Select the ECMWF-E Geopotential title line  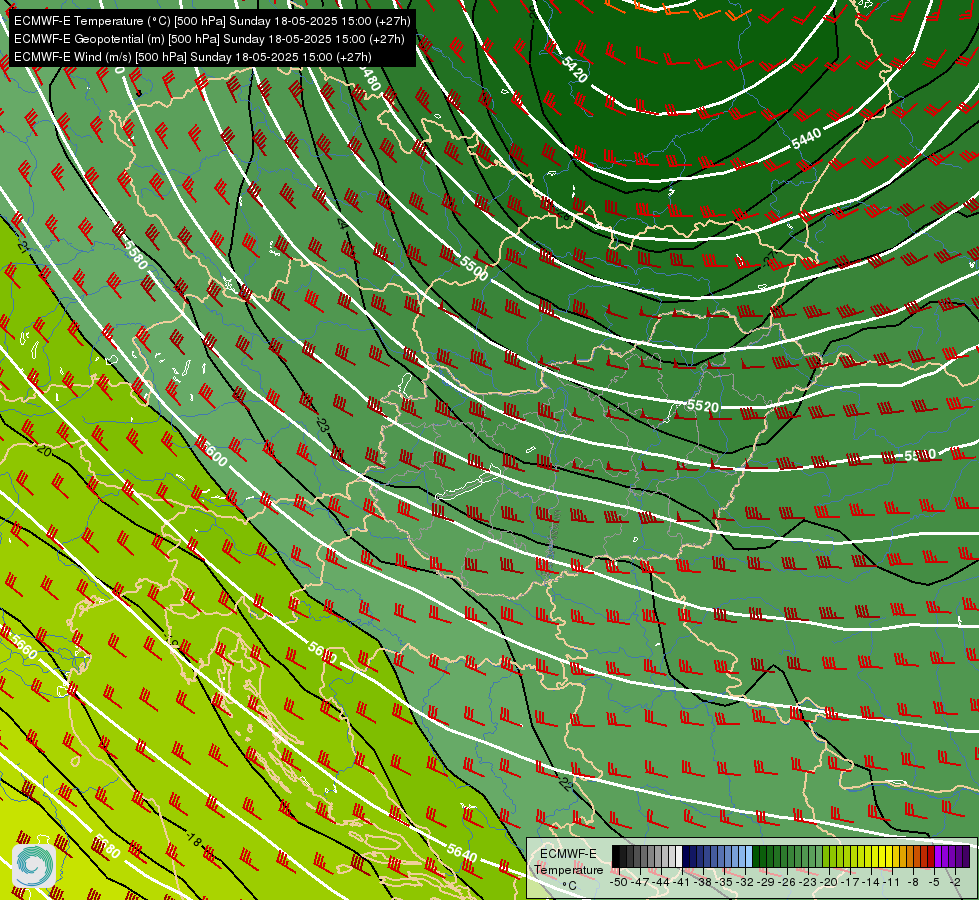click(209, 39)
